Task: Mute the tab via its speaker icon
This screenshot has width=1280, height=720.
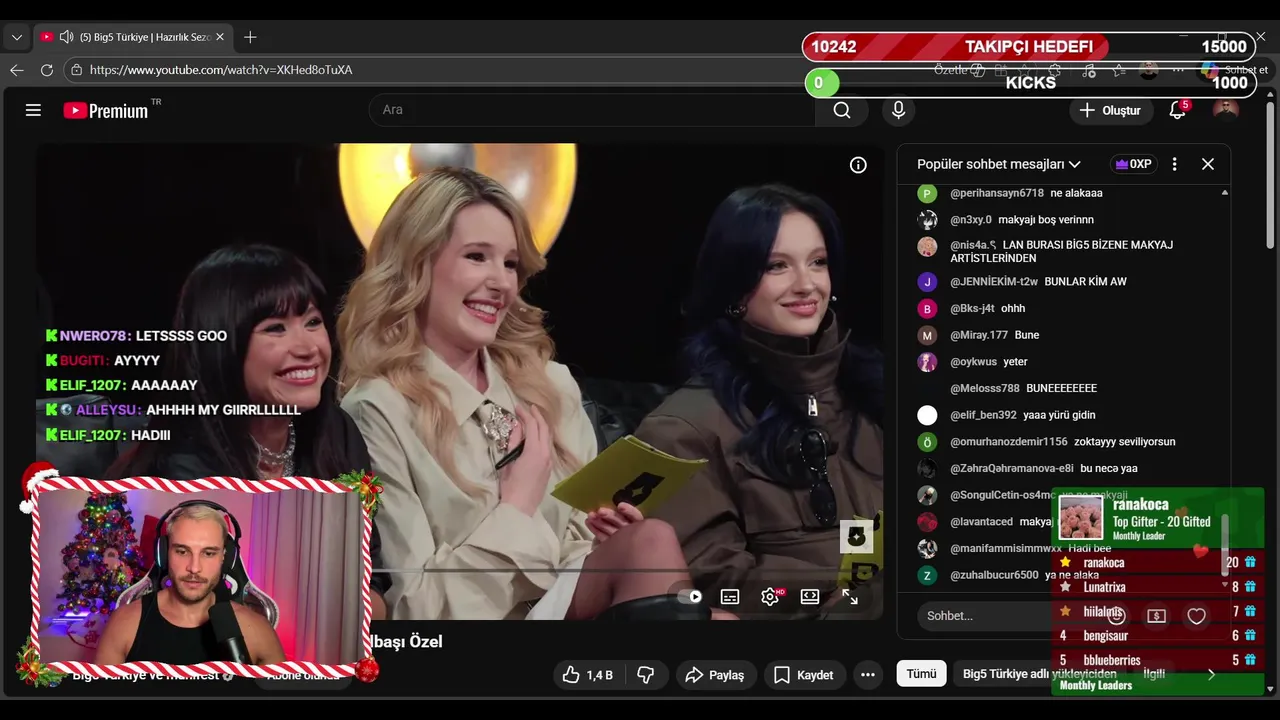Action: [66, 37]
